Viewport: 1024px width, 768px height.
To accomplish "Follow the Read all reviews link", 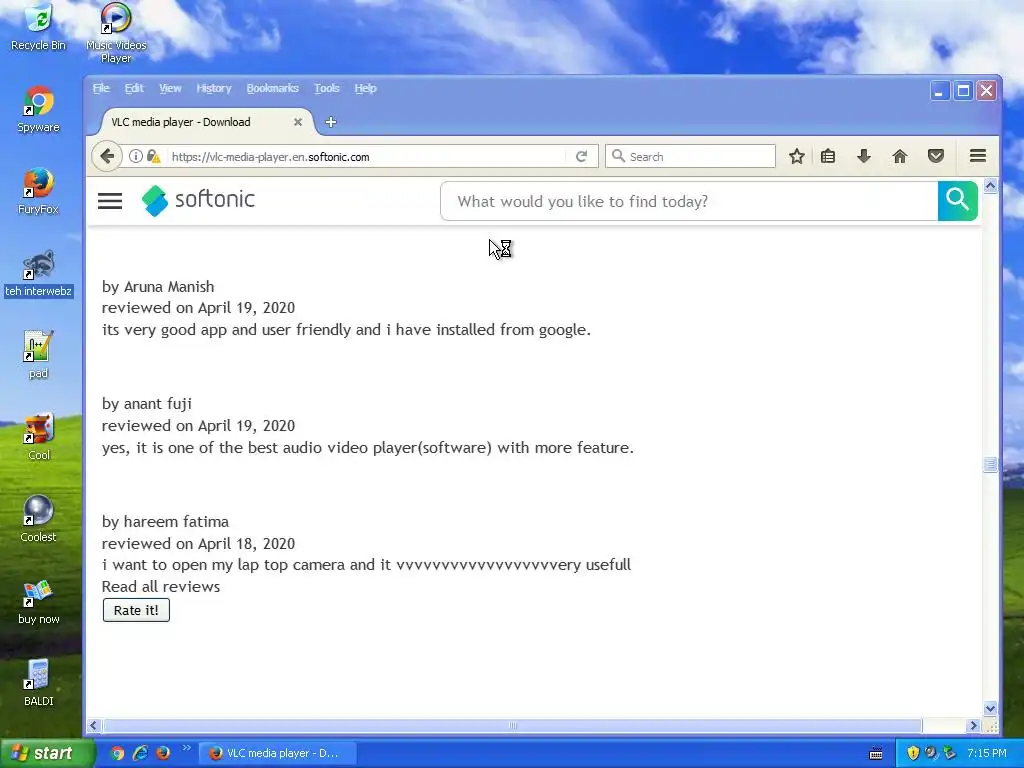I will click(x=161, y=586).
